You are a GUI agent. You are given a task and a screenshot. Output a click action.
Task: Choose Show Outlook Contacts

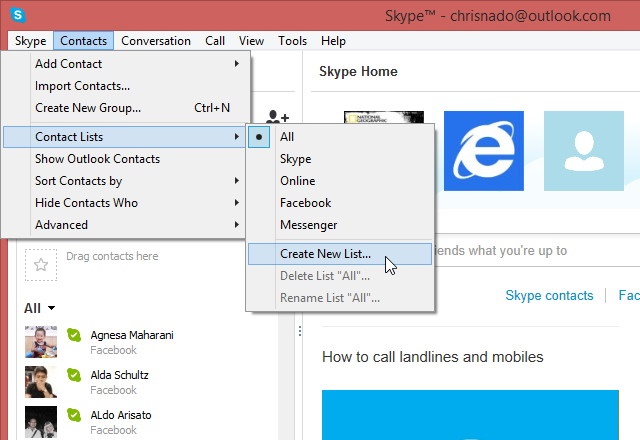124,159
